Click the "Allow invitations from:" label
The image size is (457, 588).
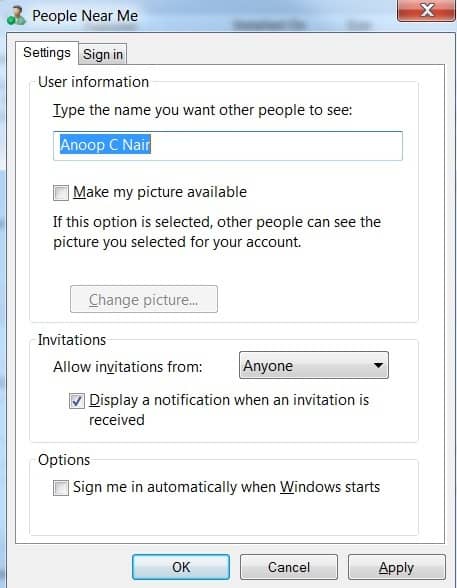coord(128,366)
